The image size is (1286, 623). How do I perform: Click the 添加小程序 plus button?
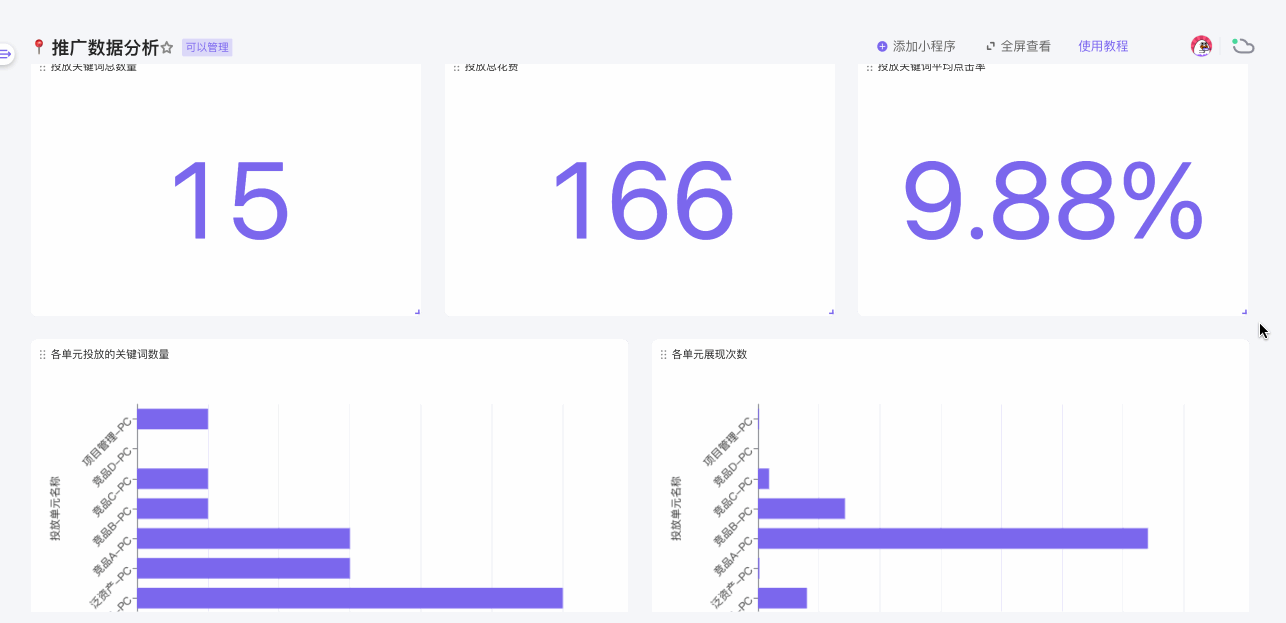882,46
